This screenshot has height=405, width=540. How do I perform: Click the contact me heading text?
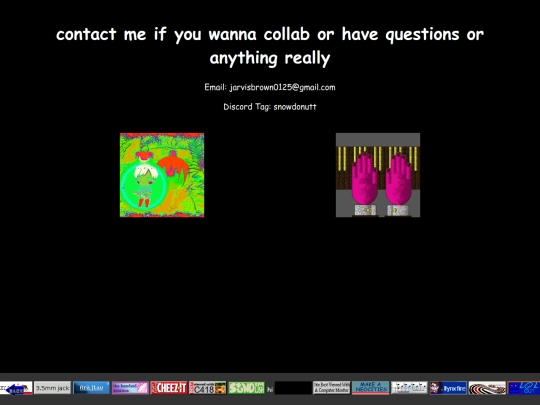tap(270, 46)
